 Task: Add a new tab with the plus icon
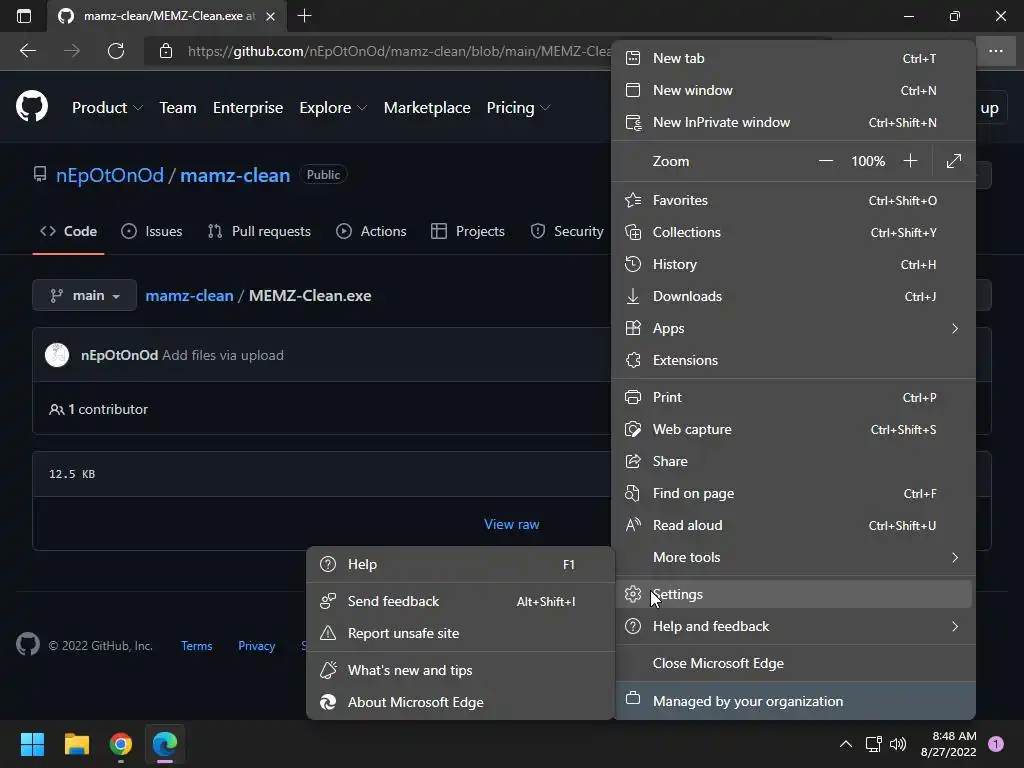pyautogui.click(x=304, y=16)
